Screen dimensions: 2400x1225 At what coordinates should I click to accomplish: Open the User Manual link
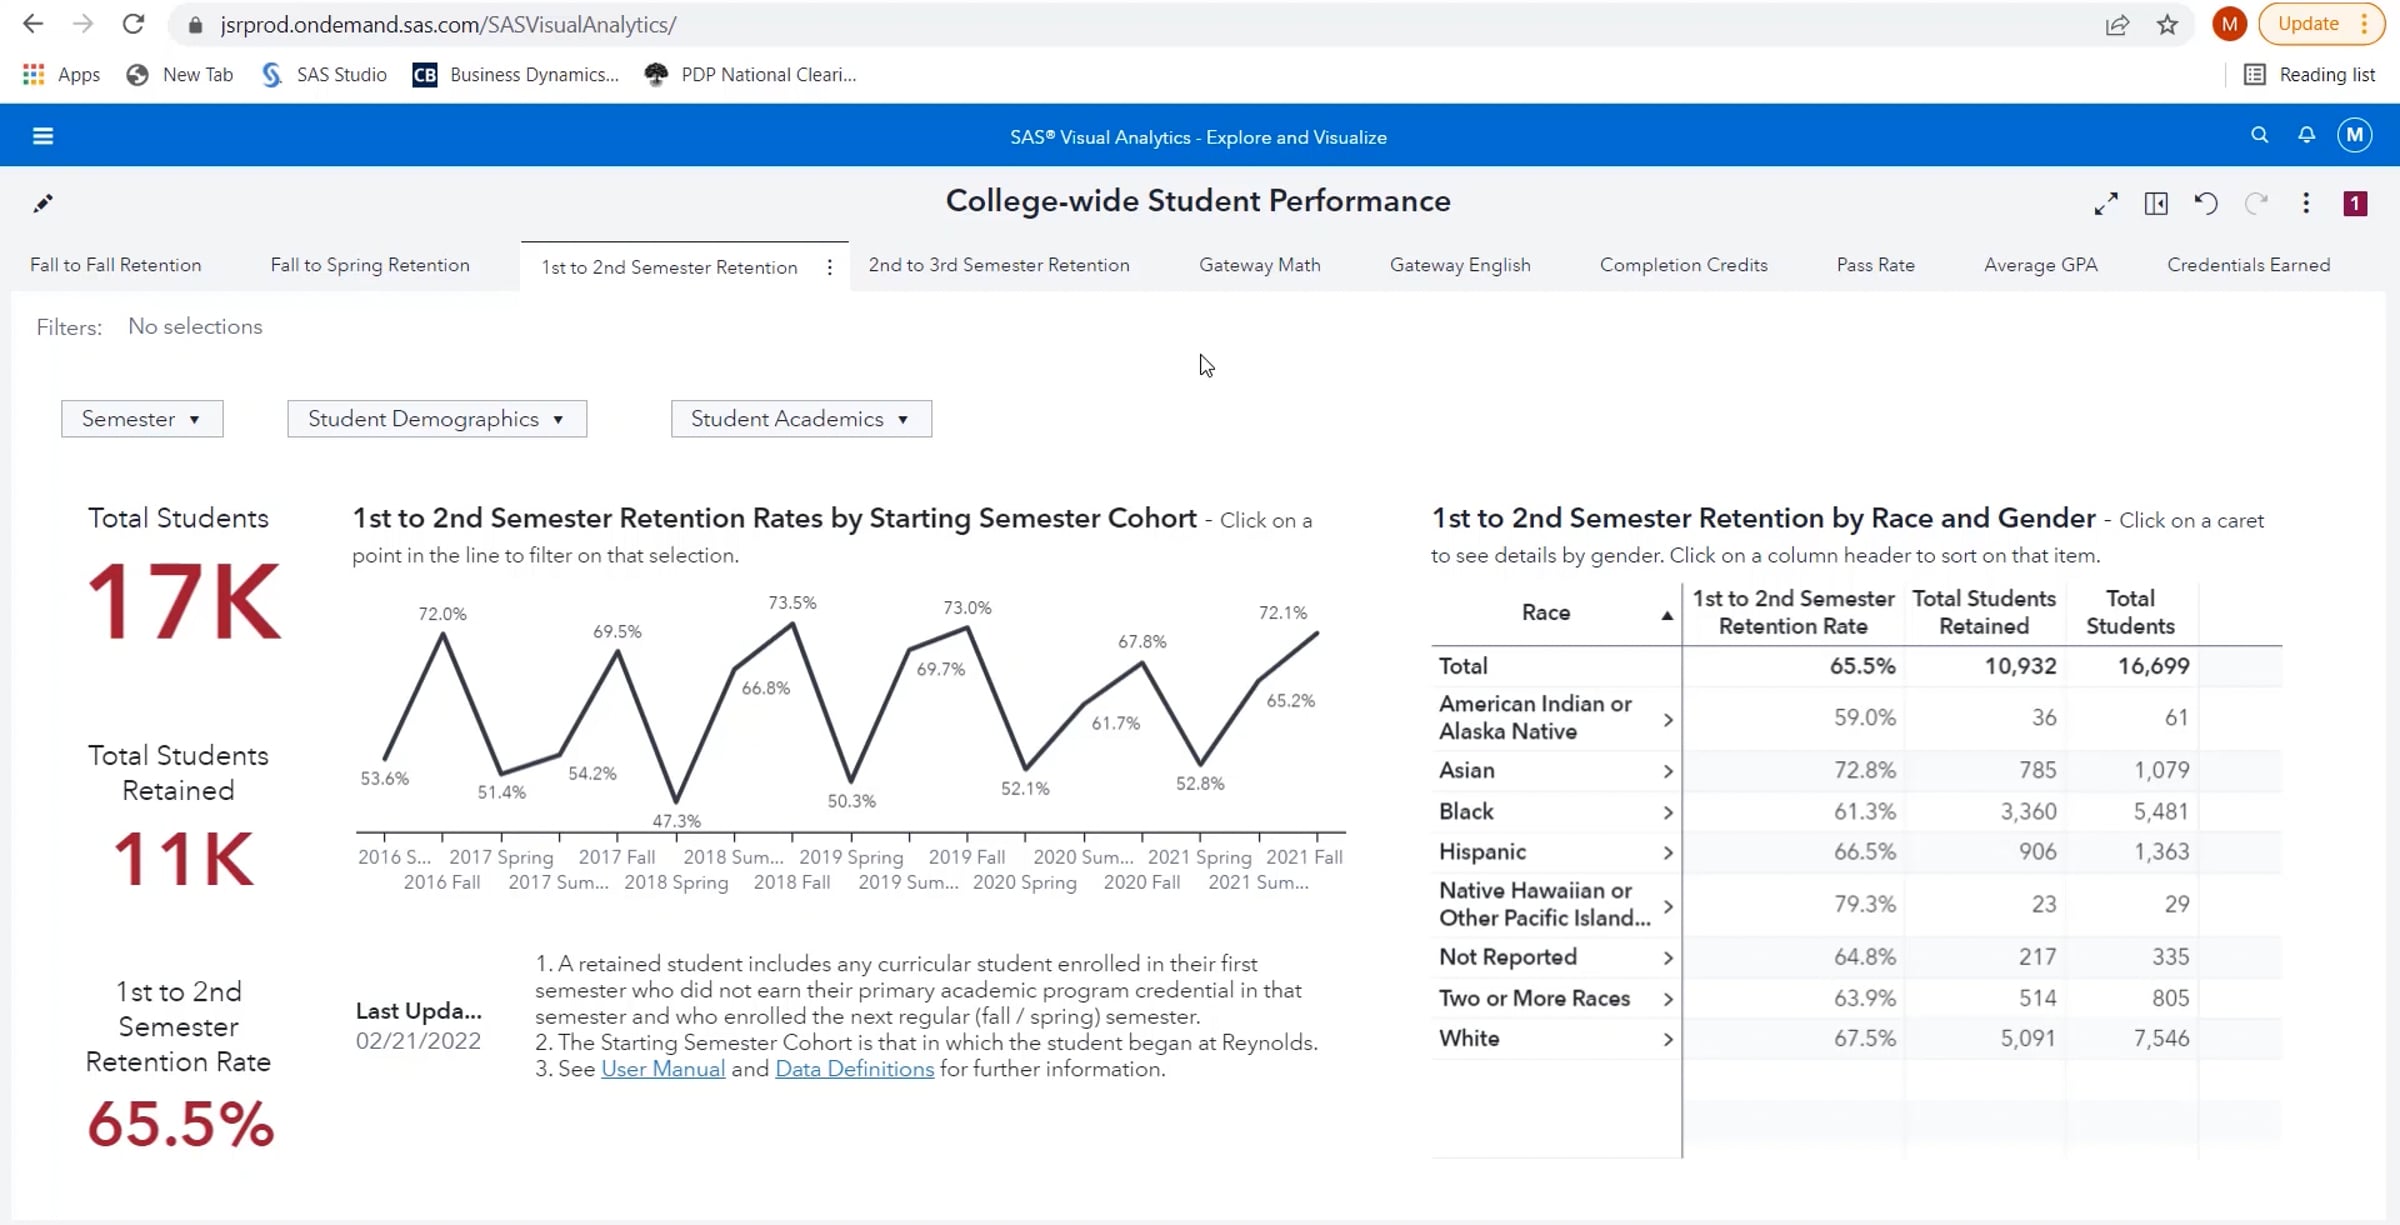[x=663, y=1069]
